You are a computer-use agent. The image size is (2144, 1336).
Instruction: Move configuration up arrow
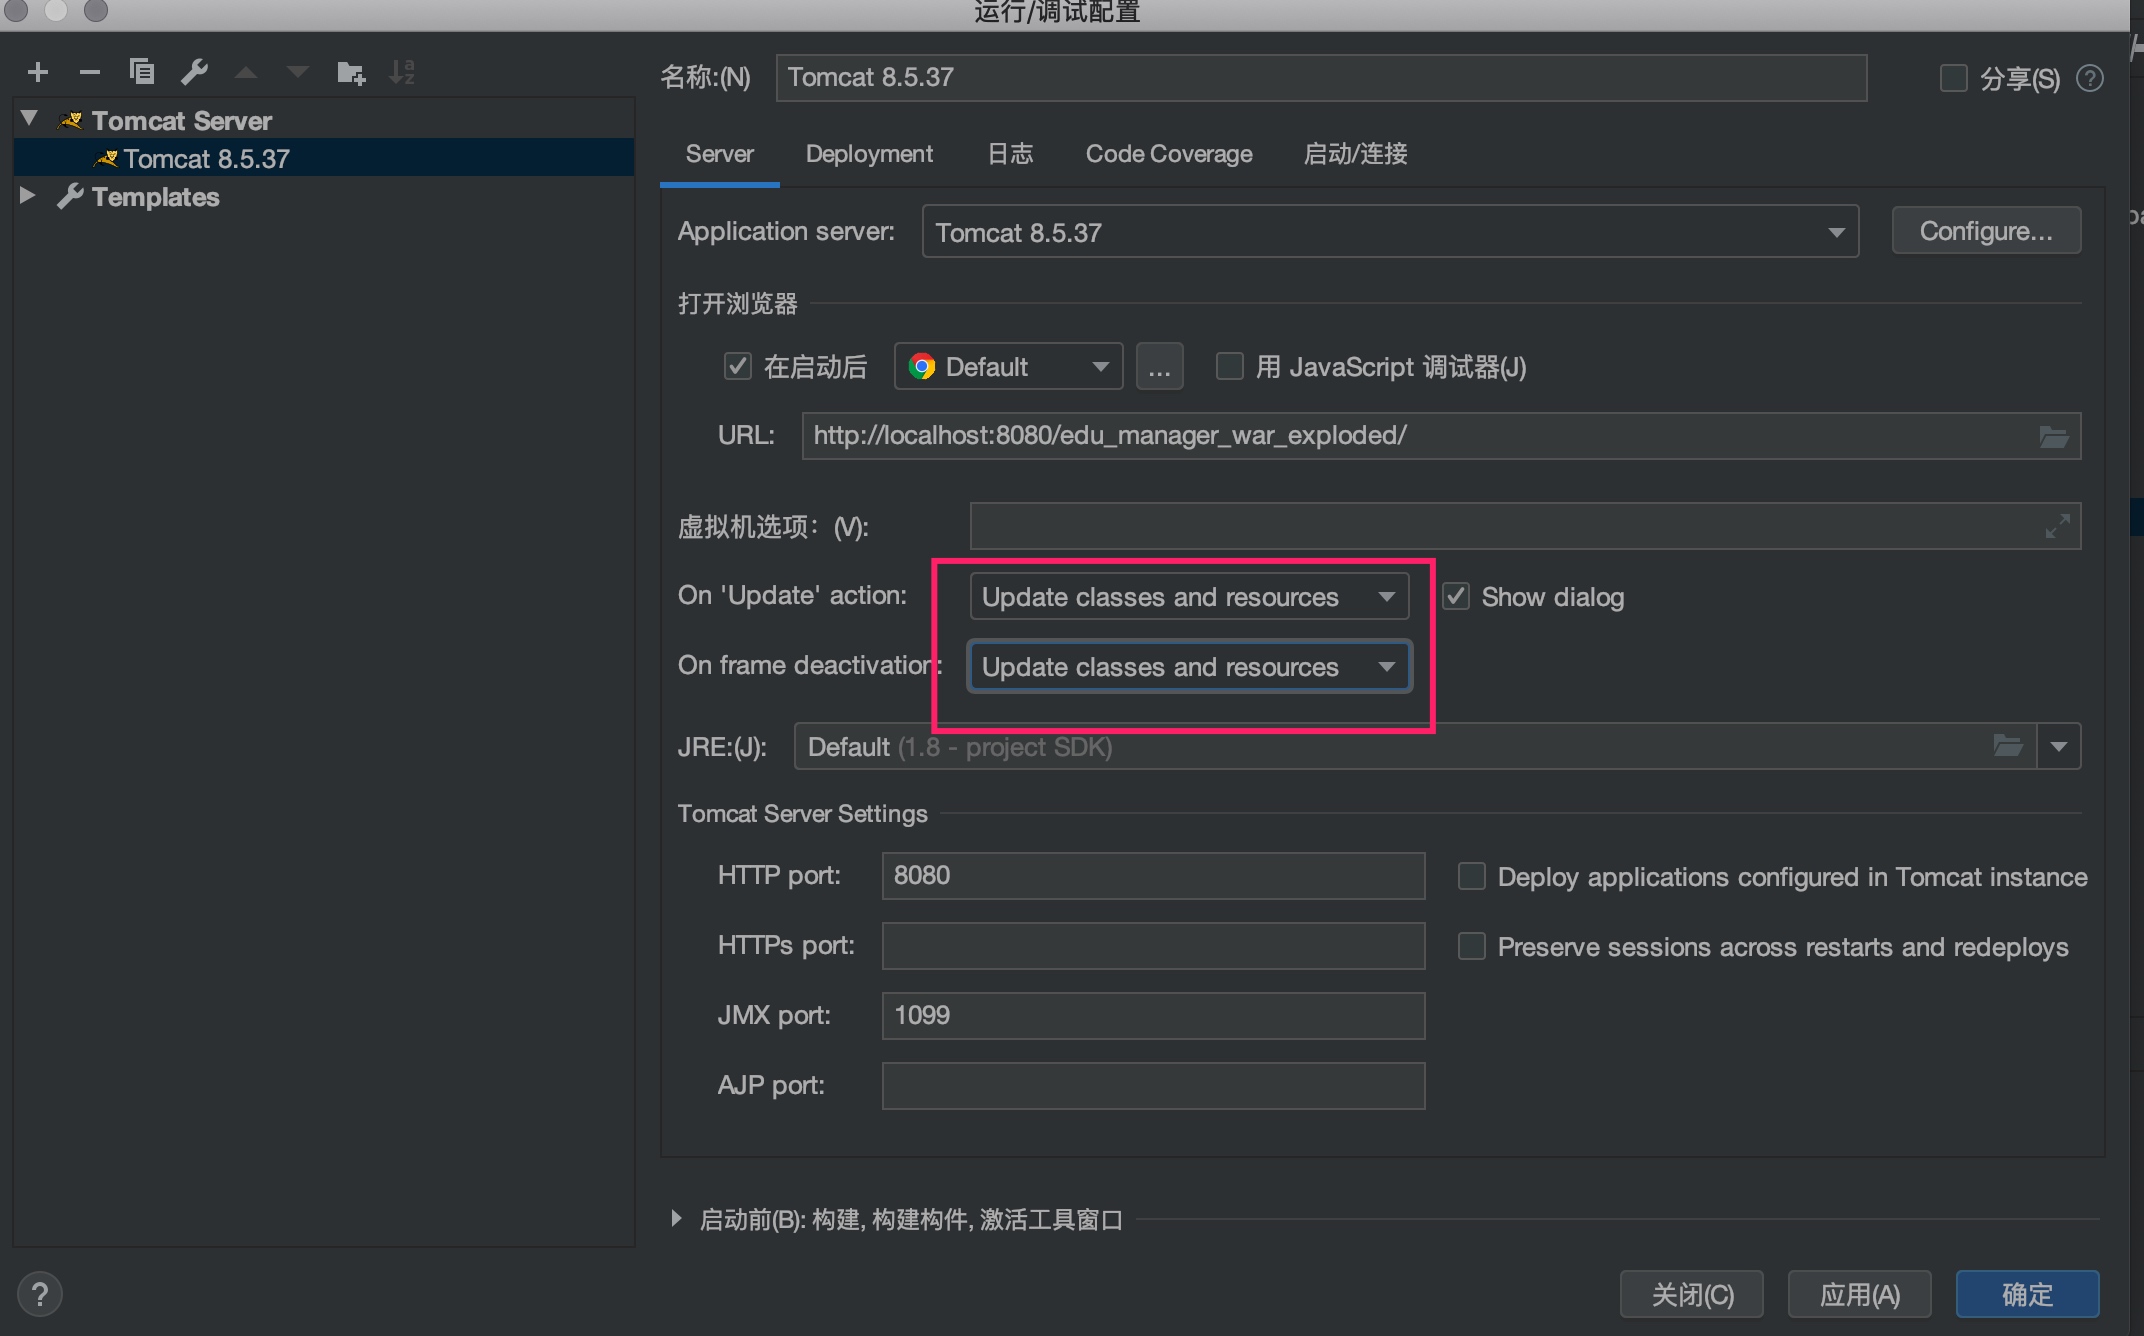pyautogui.click(x=246, y=72)
